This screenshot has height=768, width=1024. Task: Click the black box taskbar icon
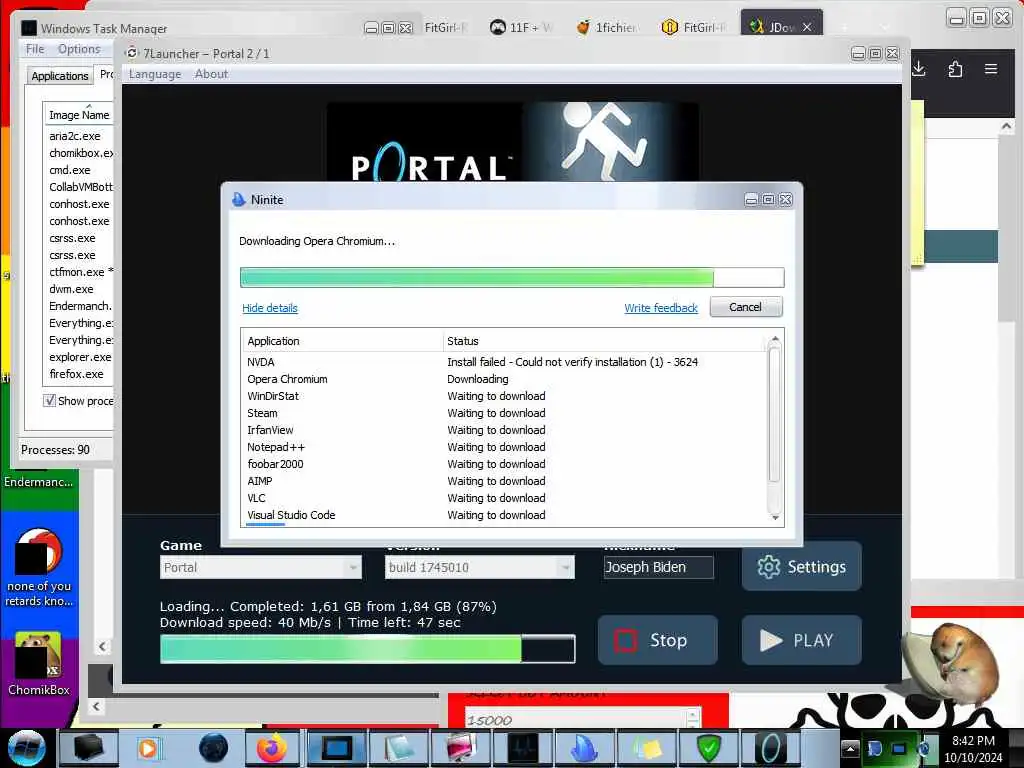click(x=88, y=748)
